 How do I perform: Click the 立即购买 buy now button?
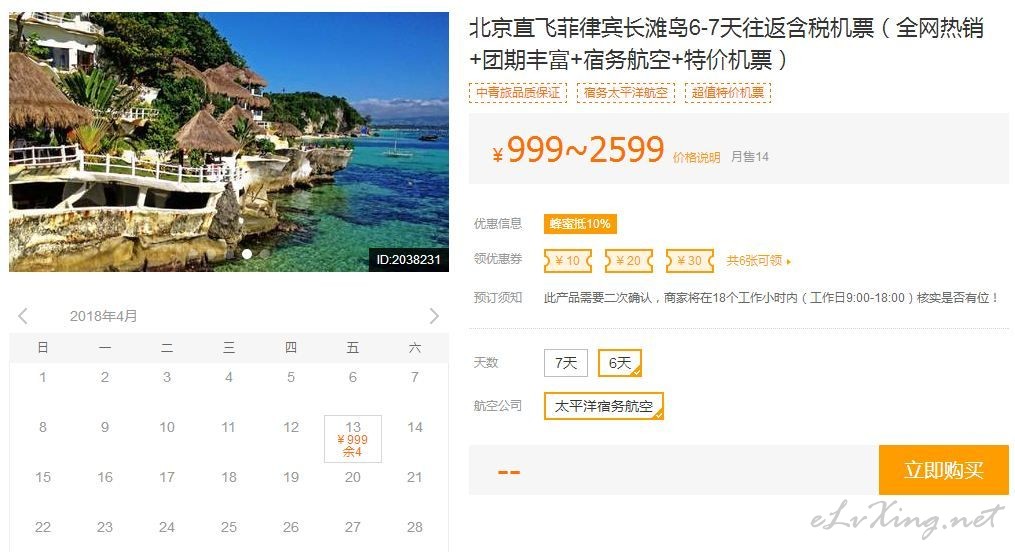coord(944,470)
